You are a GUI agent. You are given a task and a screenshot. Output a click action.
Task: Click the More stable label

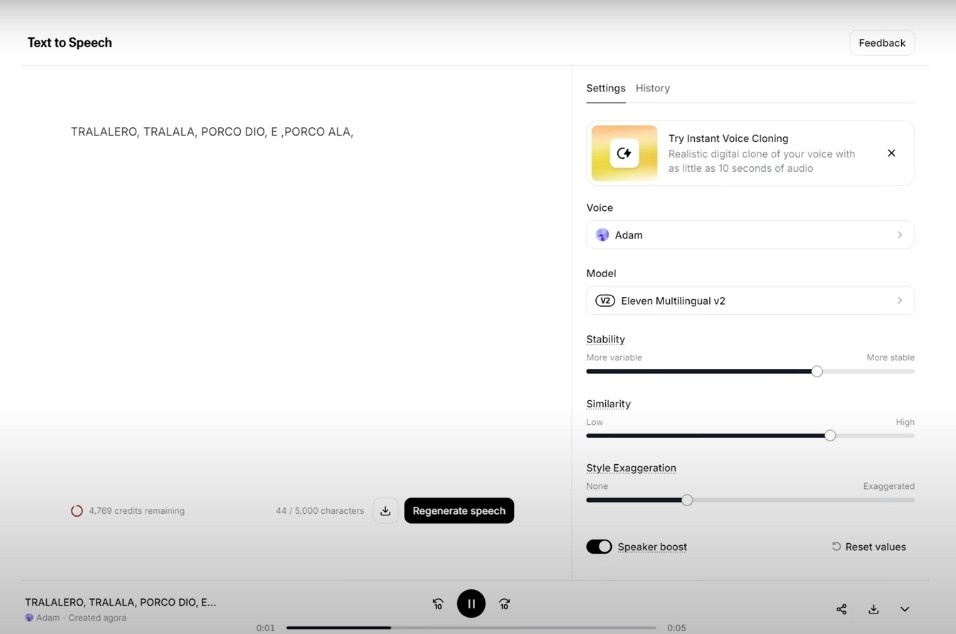(x=890, y=357)
